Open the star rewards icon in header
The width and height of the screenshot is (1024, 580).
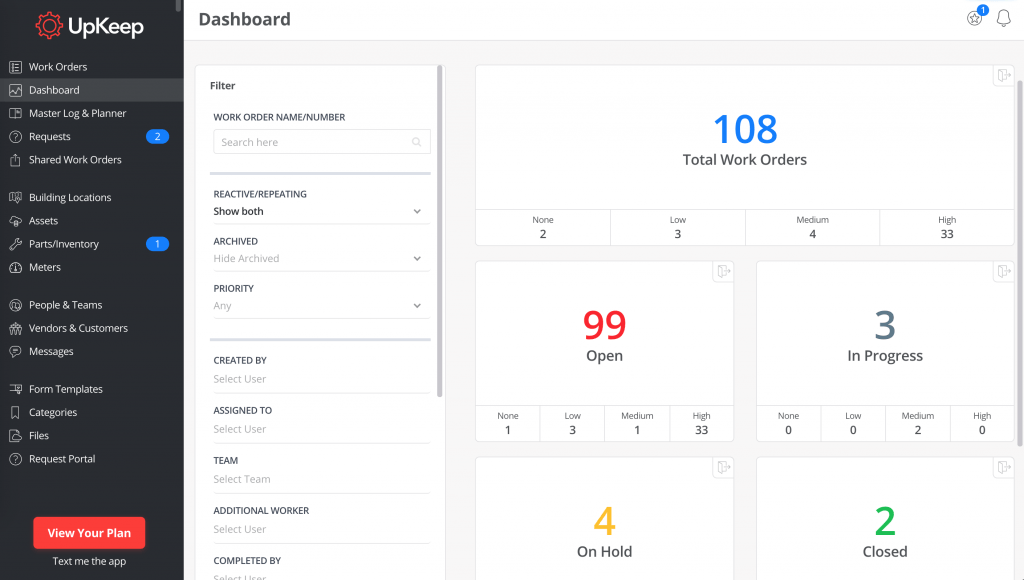[x=975, y=18]
